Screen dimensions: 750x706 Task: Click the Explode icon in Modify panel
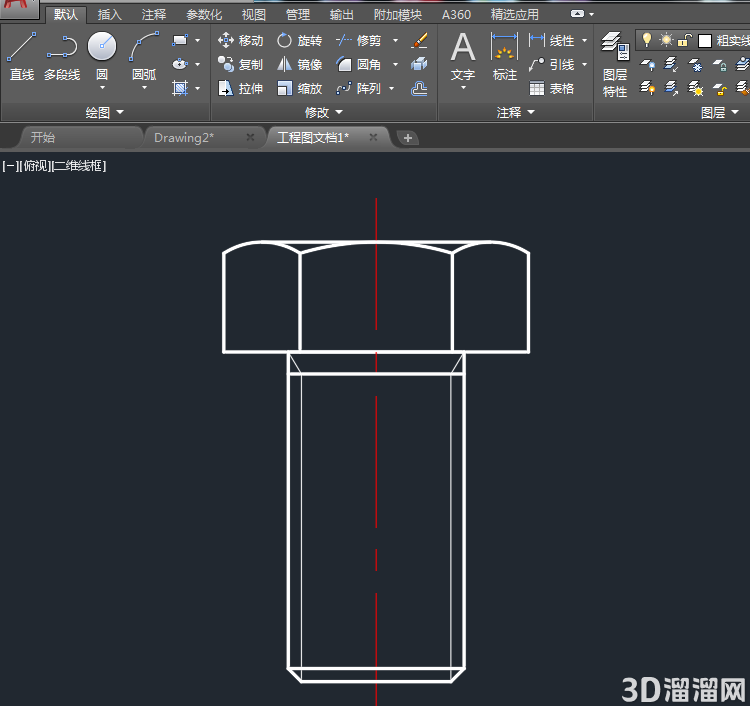click(x=419, y=64)
